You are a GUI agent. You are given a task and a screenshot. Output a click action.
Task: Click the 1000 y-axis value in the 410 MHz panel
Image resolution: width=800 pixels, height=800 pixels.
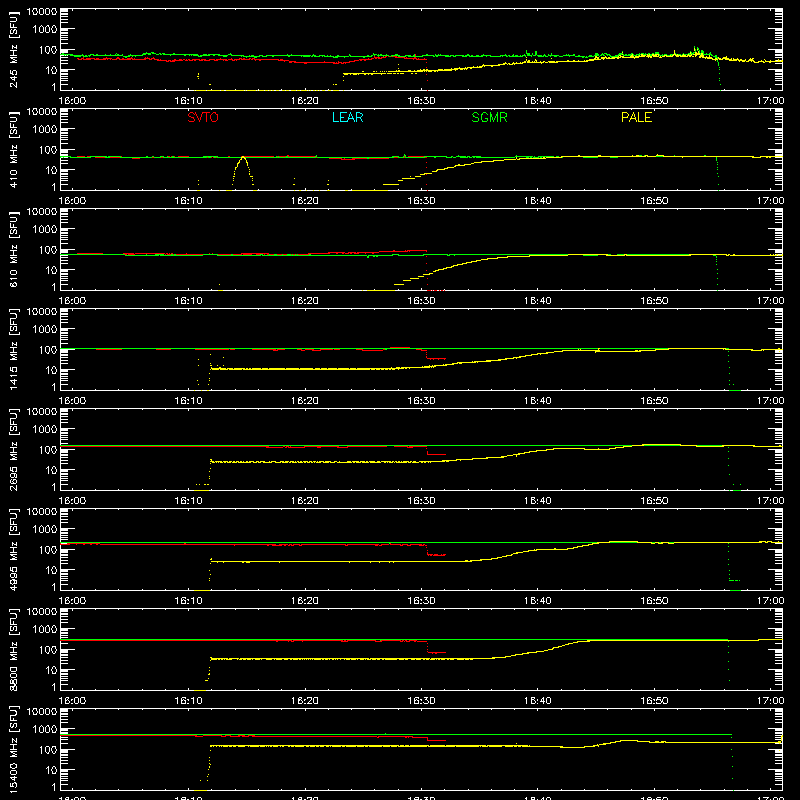pos(45,130)
